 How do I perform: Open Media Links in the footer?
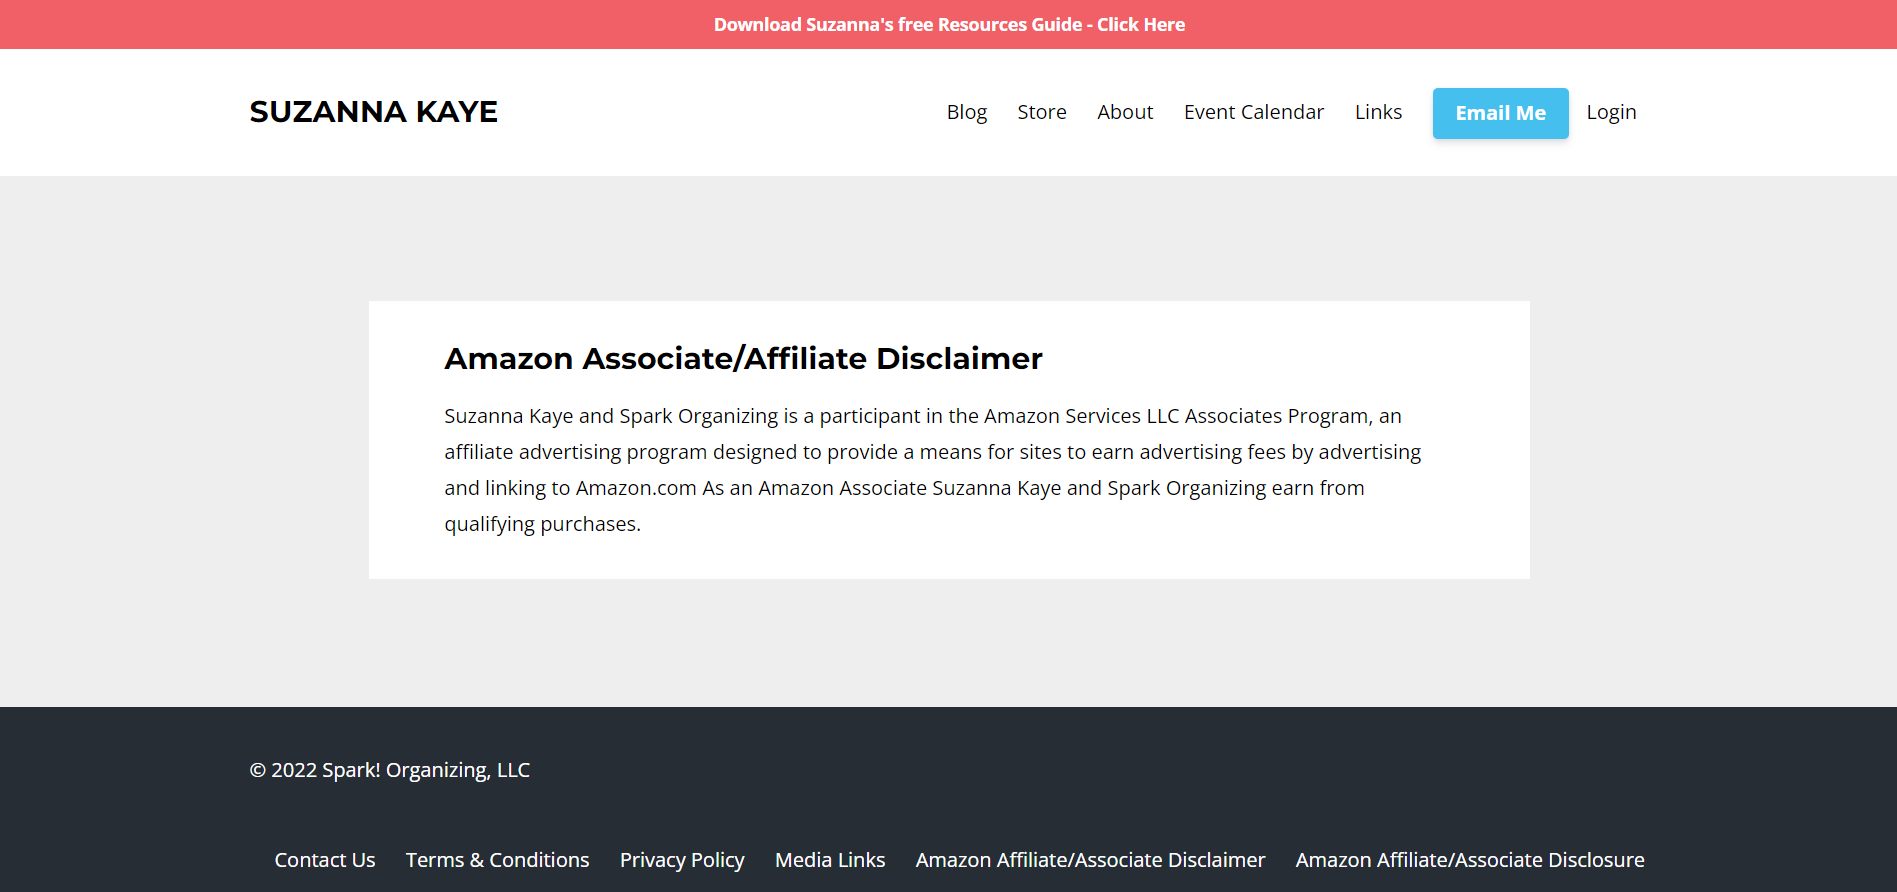[829, 859]
